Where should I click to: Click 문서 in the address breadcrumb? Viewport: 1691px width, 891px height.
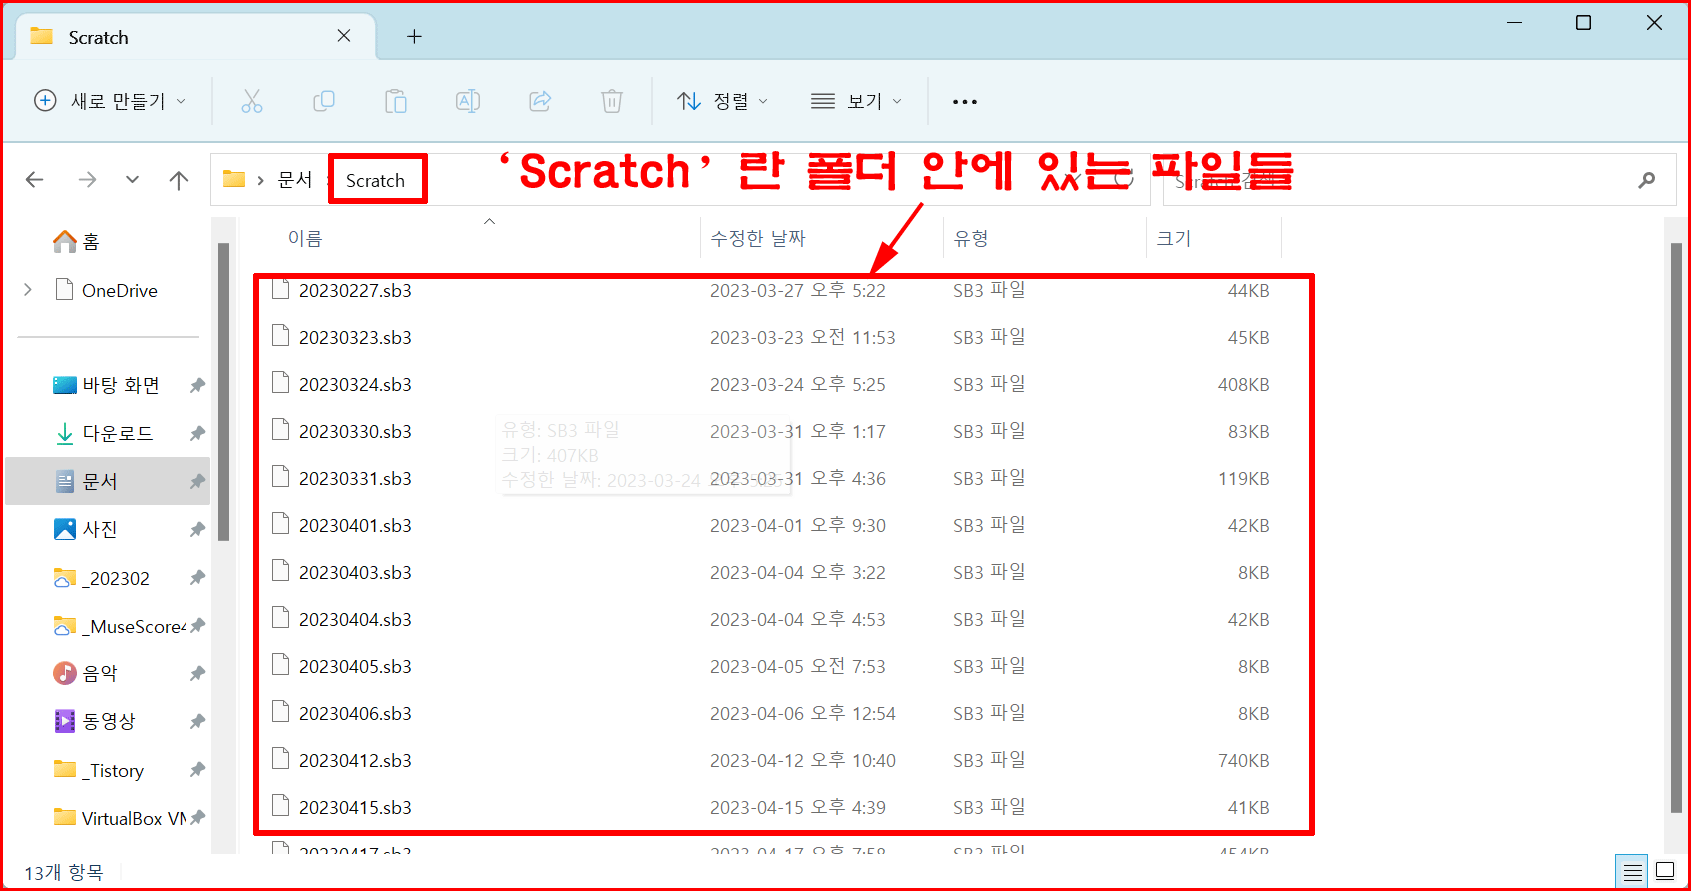pos(295,180)
